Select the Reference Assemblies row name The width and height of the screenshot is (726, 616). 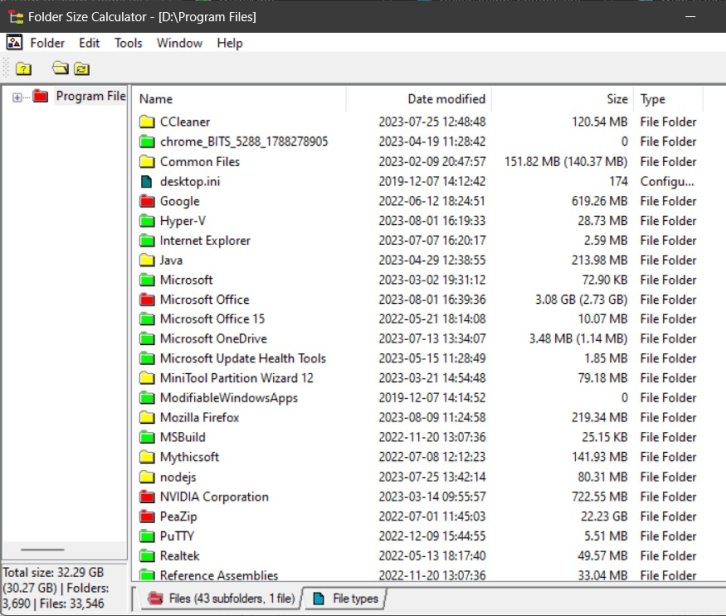click(x=219, y=575)
